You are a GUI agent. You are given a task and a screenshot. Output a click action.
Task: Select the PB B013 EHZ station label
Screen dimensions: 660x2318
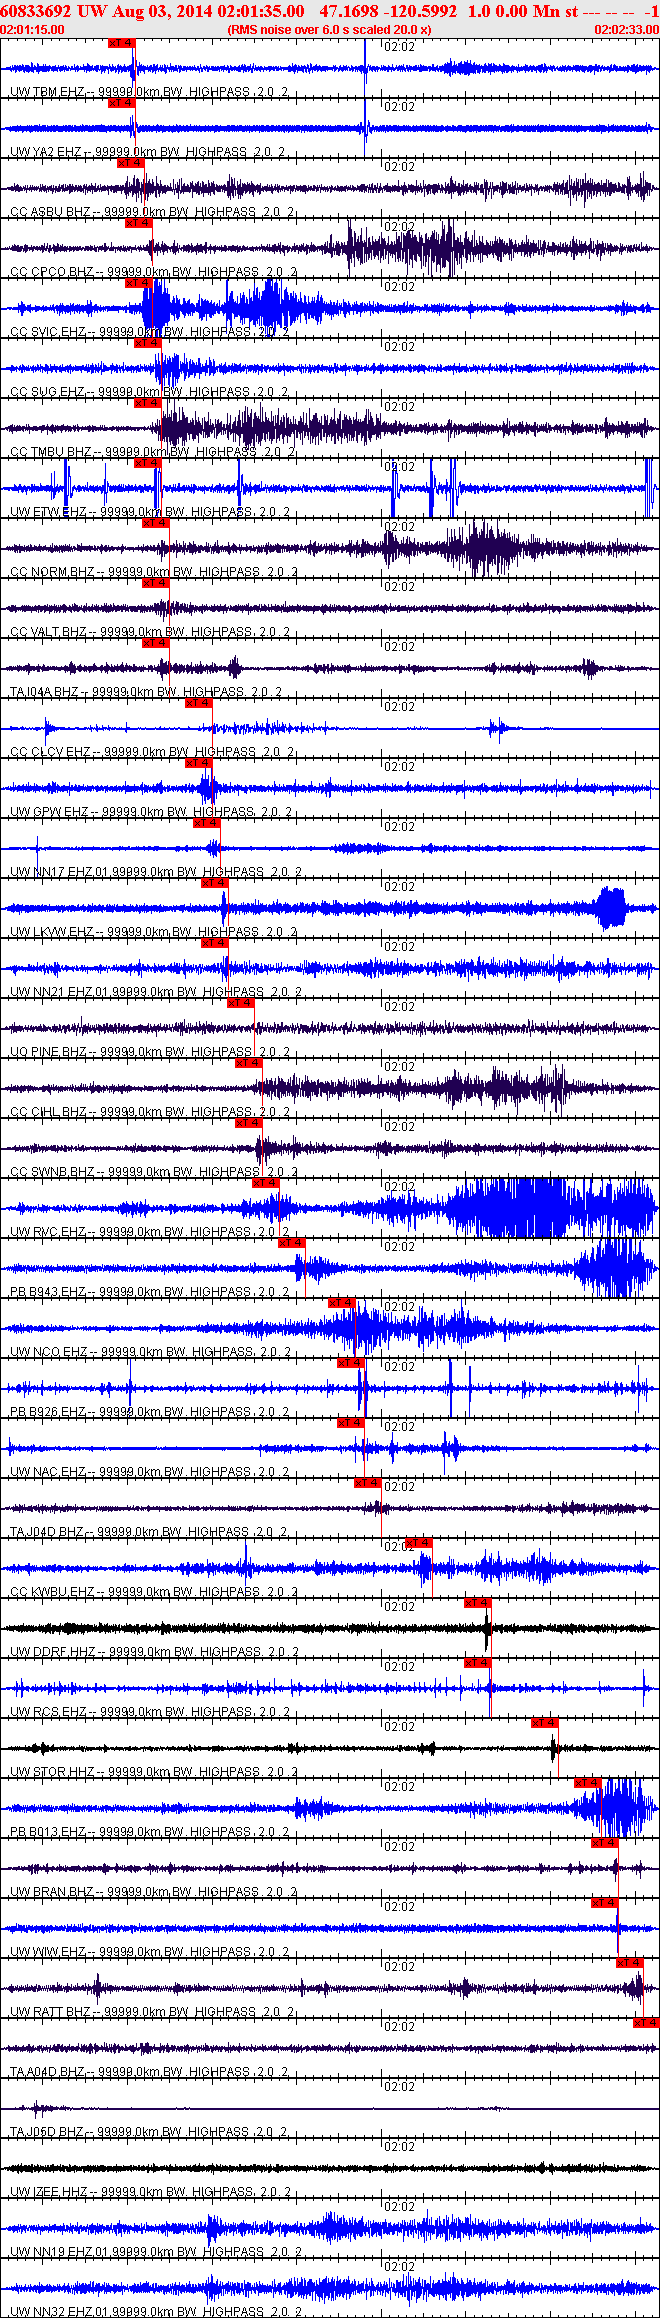click(149, 1832)
